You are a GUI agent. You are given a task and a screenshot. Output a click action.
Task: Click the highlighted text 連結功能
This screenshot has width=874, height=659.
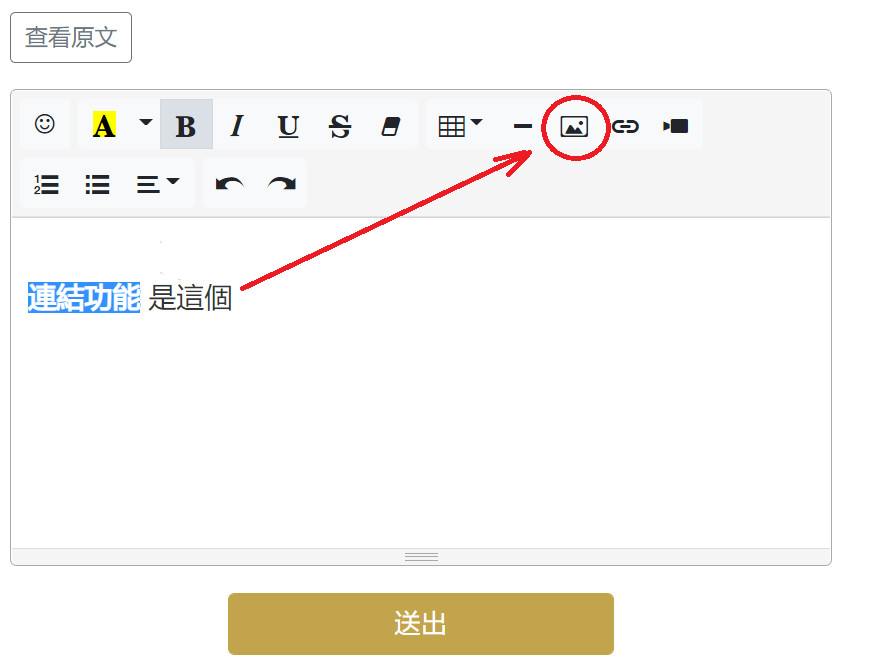coord(84,297)
